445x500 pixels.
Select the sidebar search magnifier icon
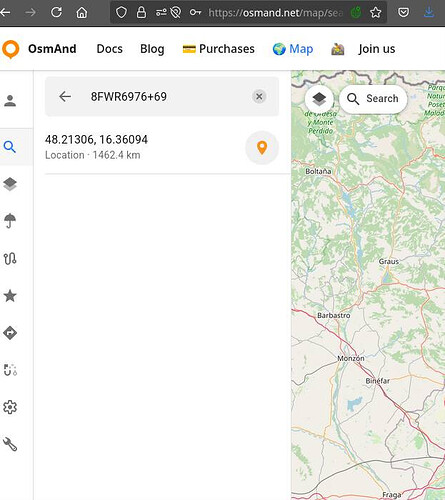(x=10, y=147)
